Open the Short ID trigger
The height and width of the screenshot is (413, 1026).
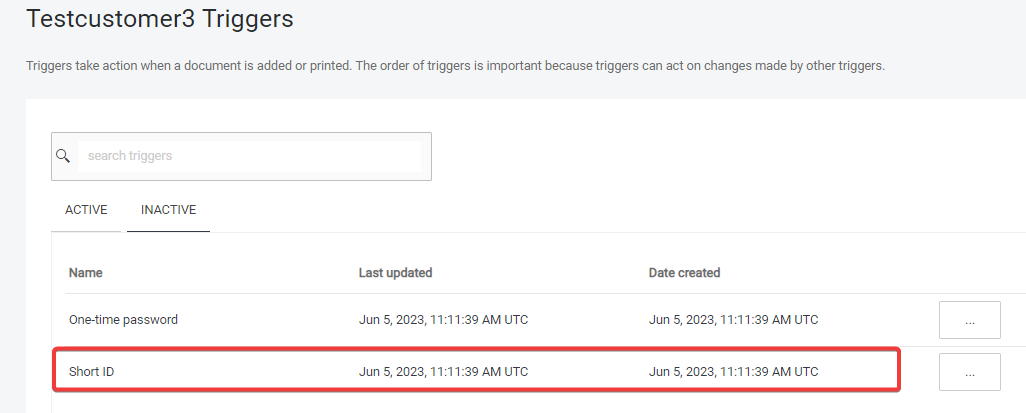pyautogui.click(x=92, y=372)
